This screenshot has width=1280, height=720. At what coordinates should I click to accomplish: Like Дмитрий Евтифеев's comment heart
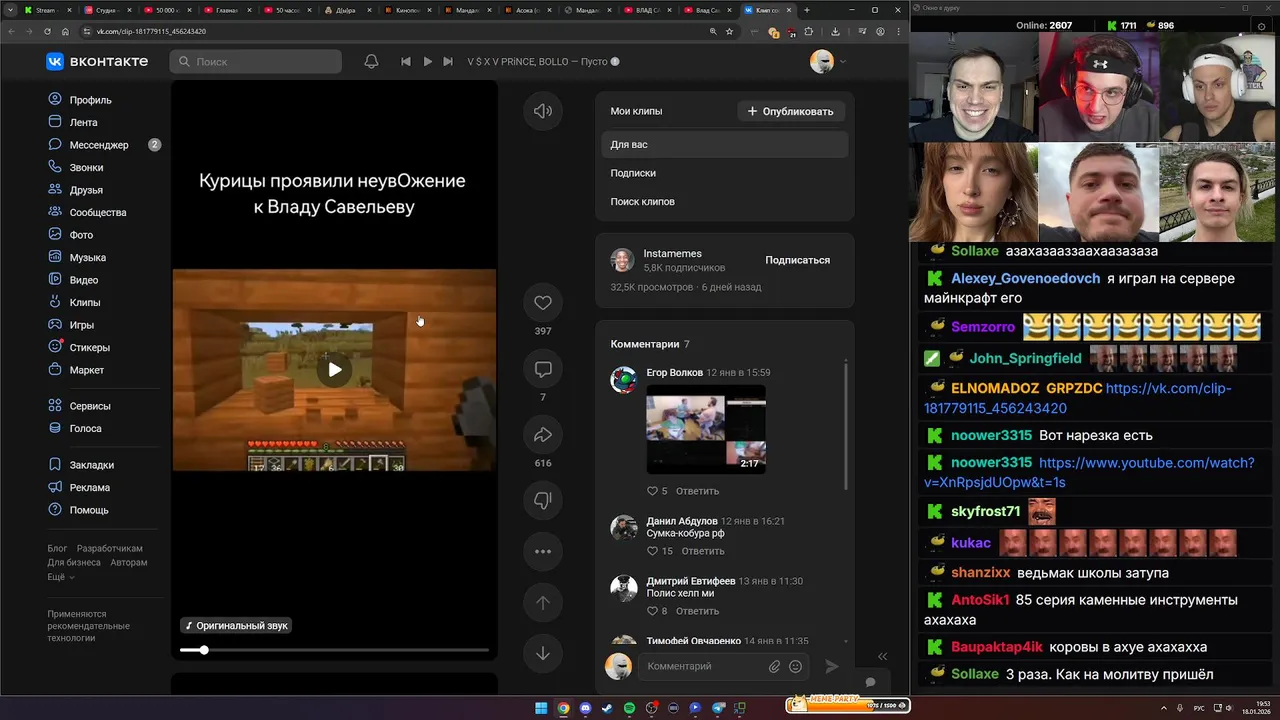(x=652, y=611)
